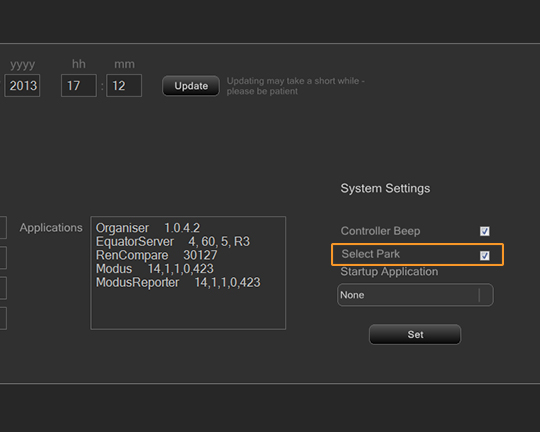Pick the RenCompare 30127 entry
Viewport: 540px width, 432px height.
tap(157, 255)
